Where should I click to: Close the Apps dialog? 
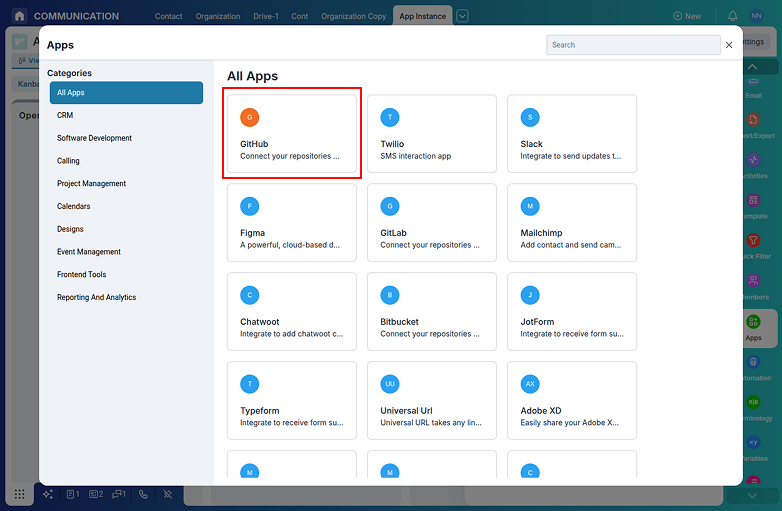pyautogui.click(x=729, y=45)
